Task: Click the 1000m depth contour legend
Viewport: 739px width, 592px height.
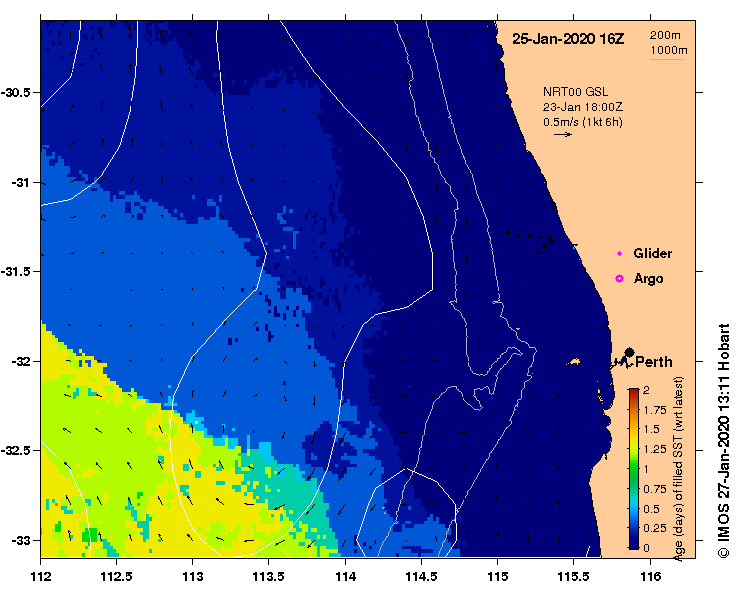Action: (x=669, y=50)
